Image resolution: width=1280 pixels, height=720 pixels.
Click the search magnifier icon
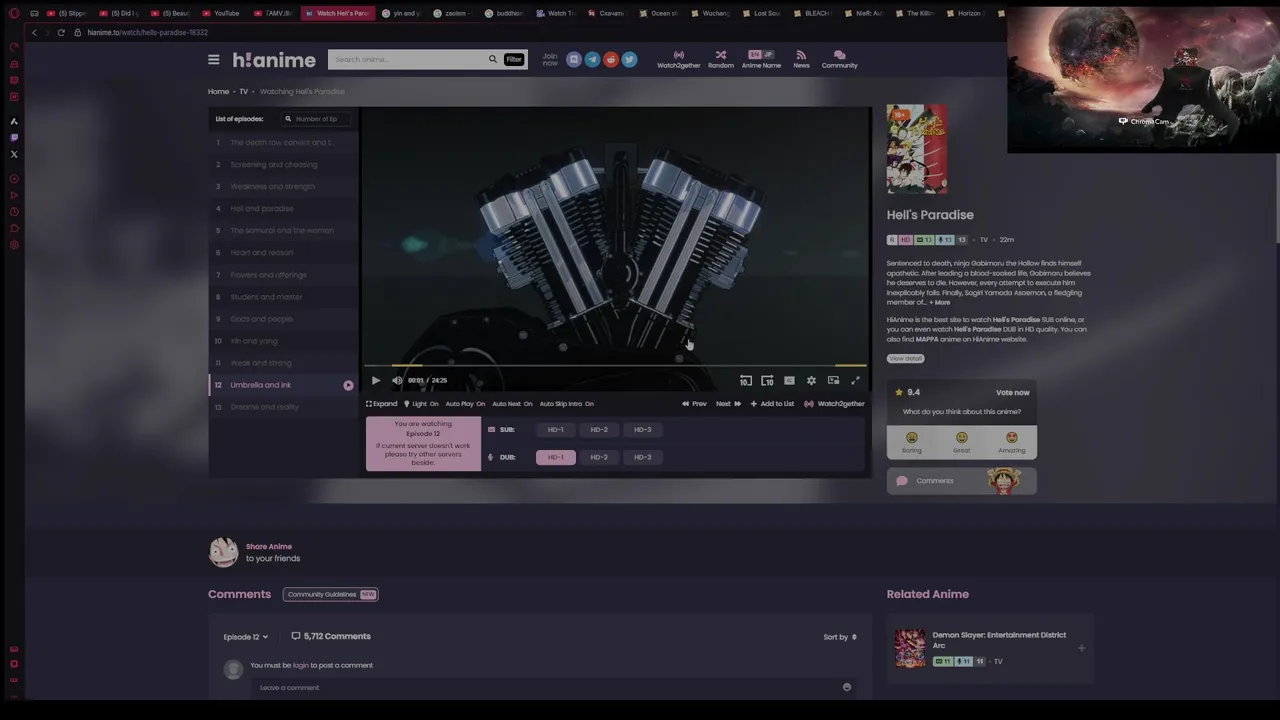click(492, 59)
